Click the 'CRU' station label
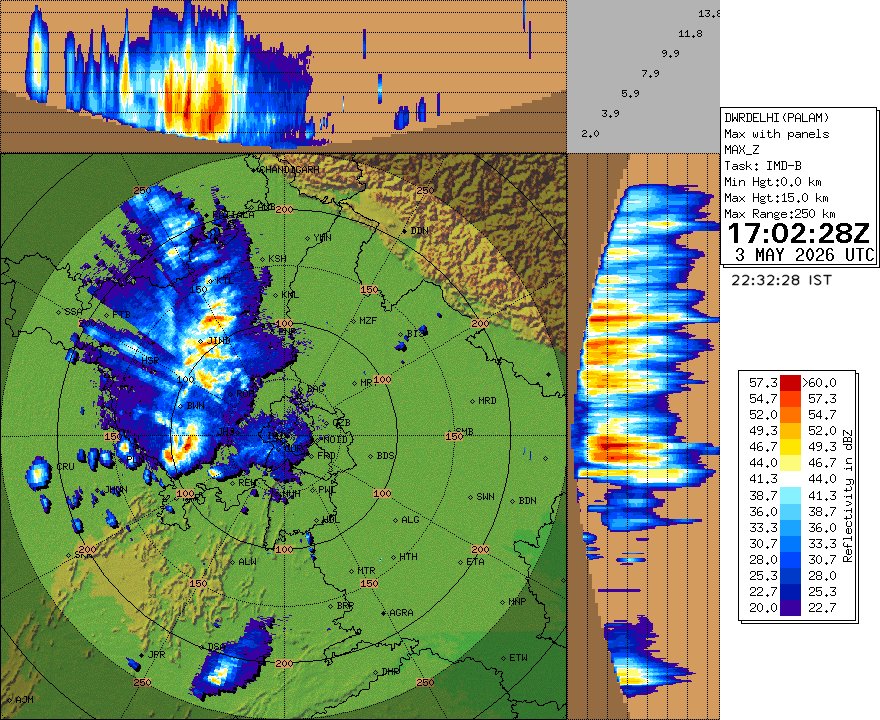This screenshot has height=720, width=880. pyautogui.click(x=65, y=466)
